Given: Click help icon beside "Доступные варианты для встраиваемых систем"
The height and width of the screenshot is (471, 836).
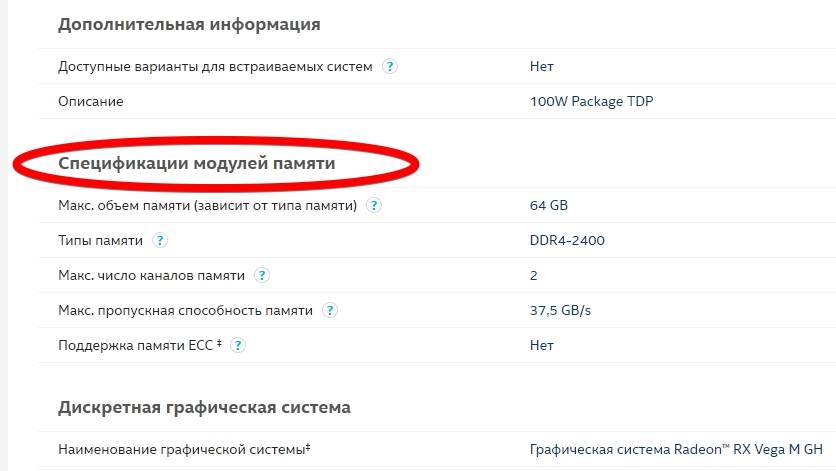Looking at the screenshot, I should coord(390,67).
